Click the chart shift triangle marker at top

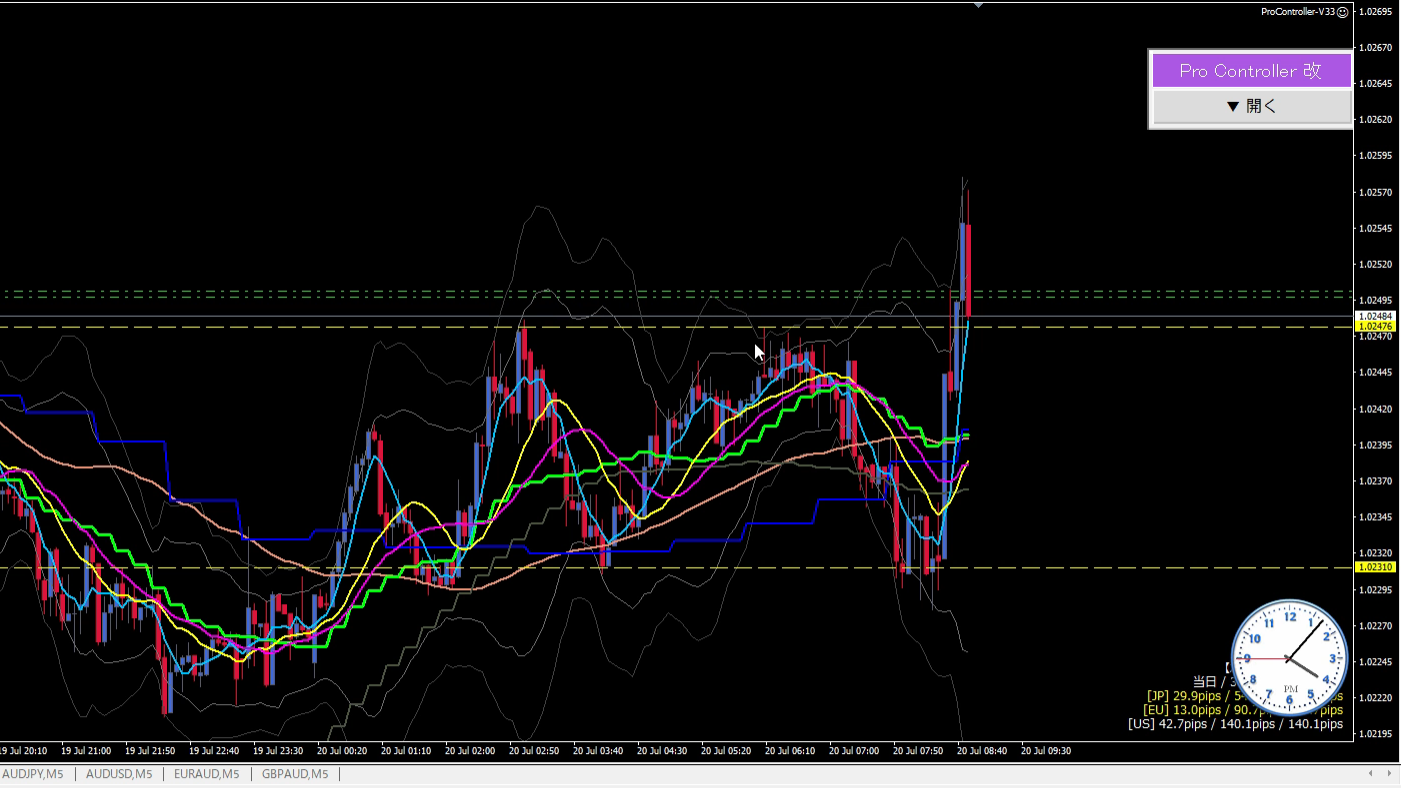[979, 5]
